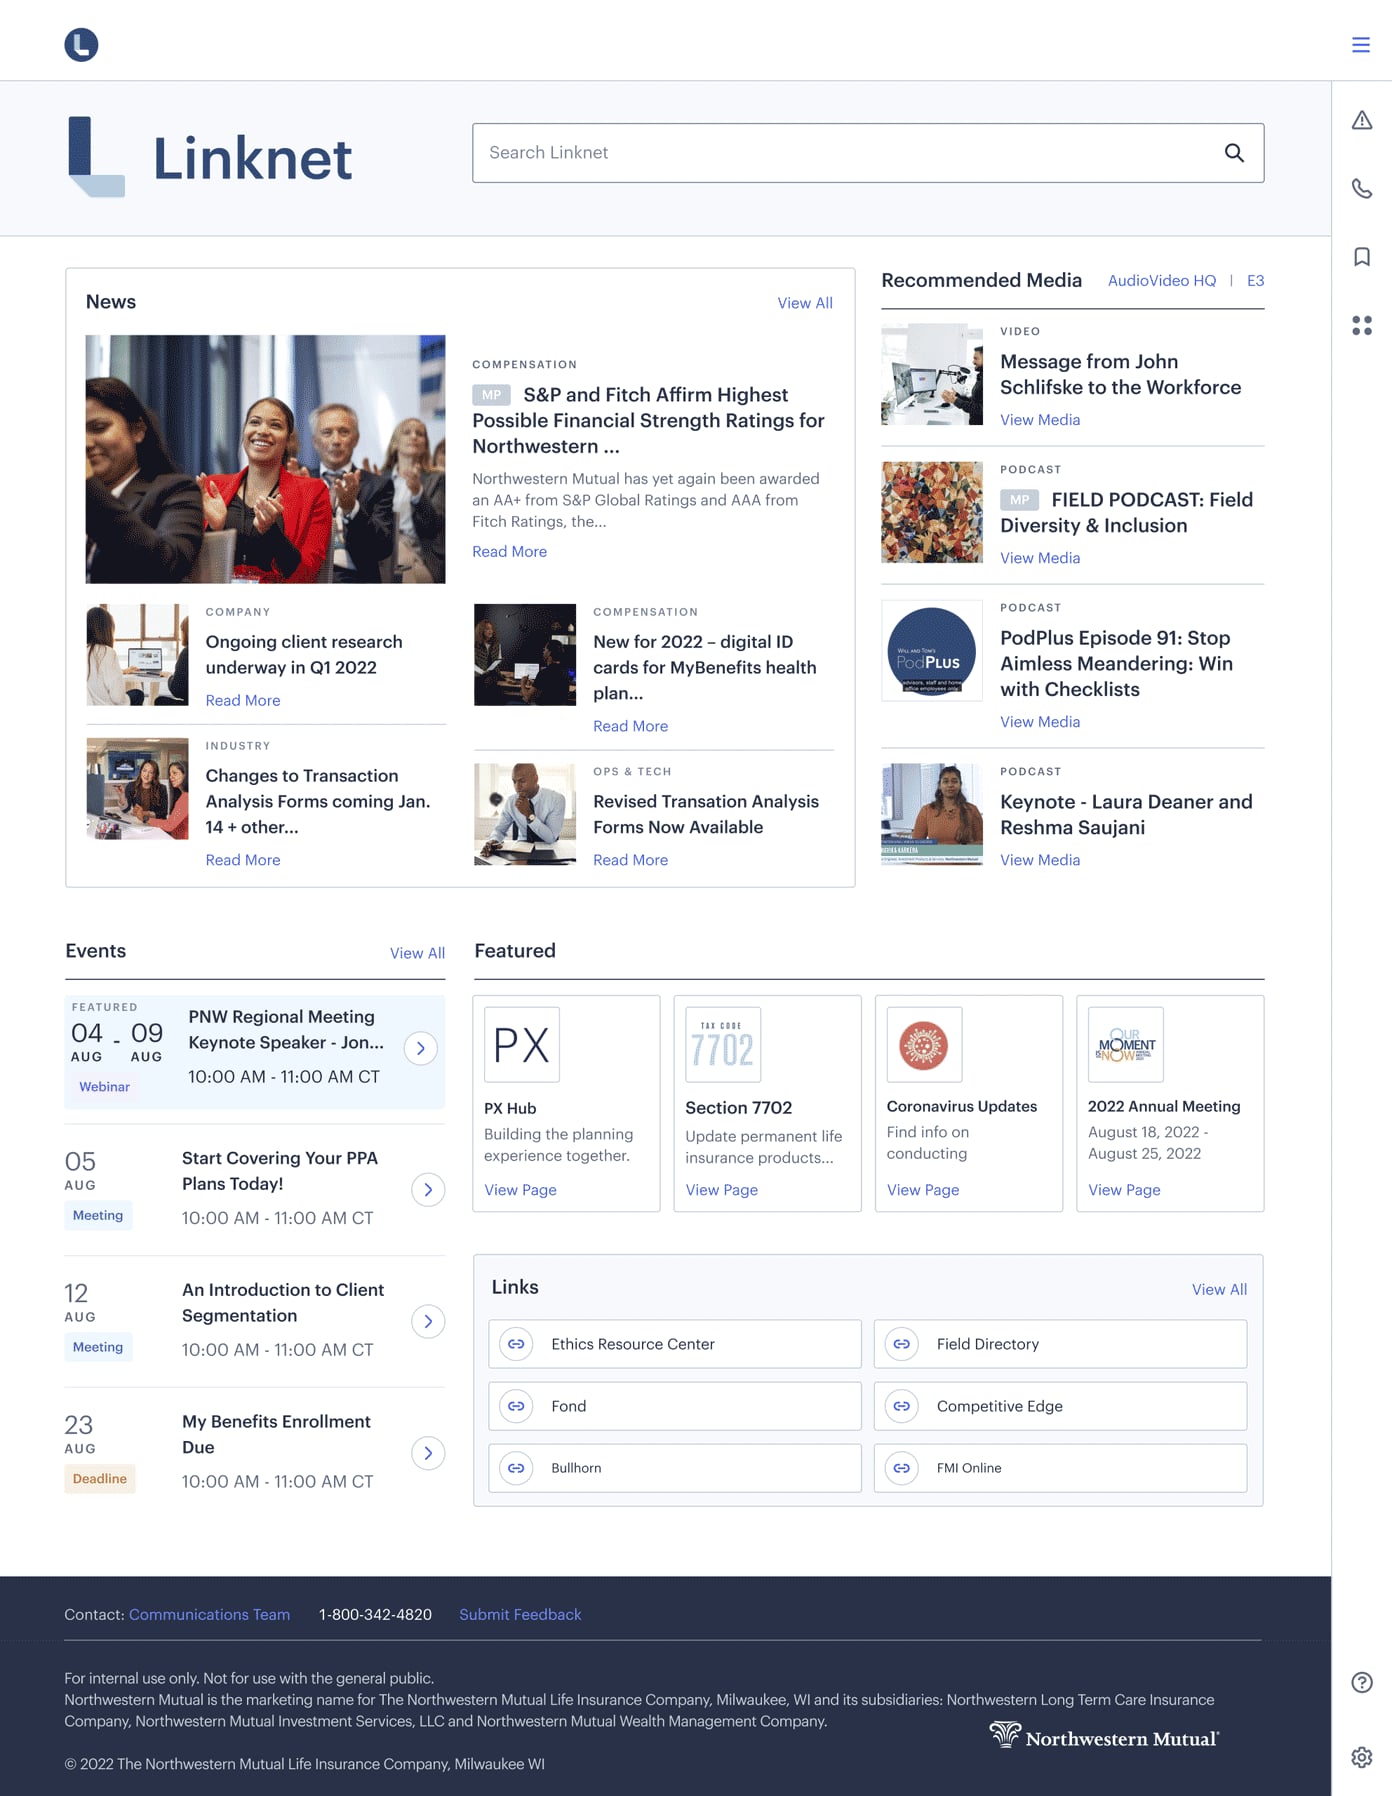Click phone number 1-800-342-4820
1392x1796 pixels.
[375, 1615]
